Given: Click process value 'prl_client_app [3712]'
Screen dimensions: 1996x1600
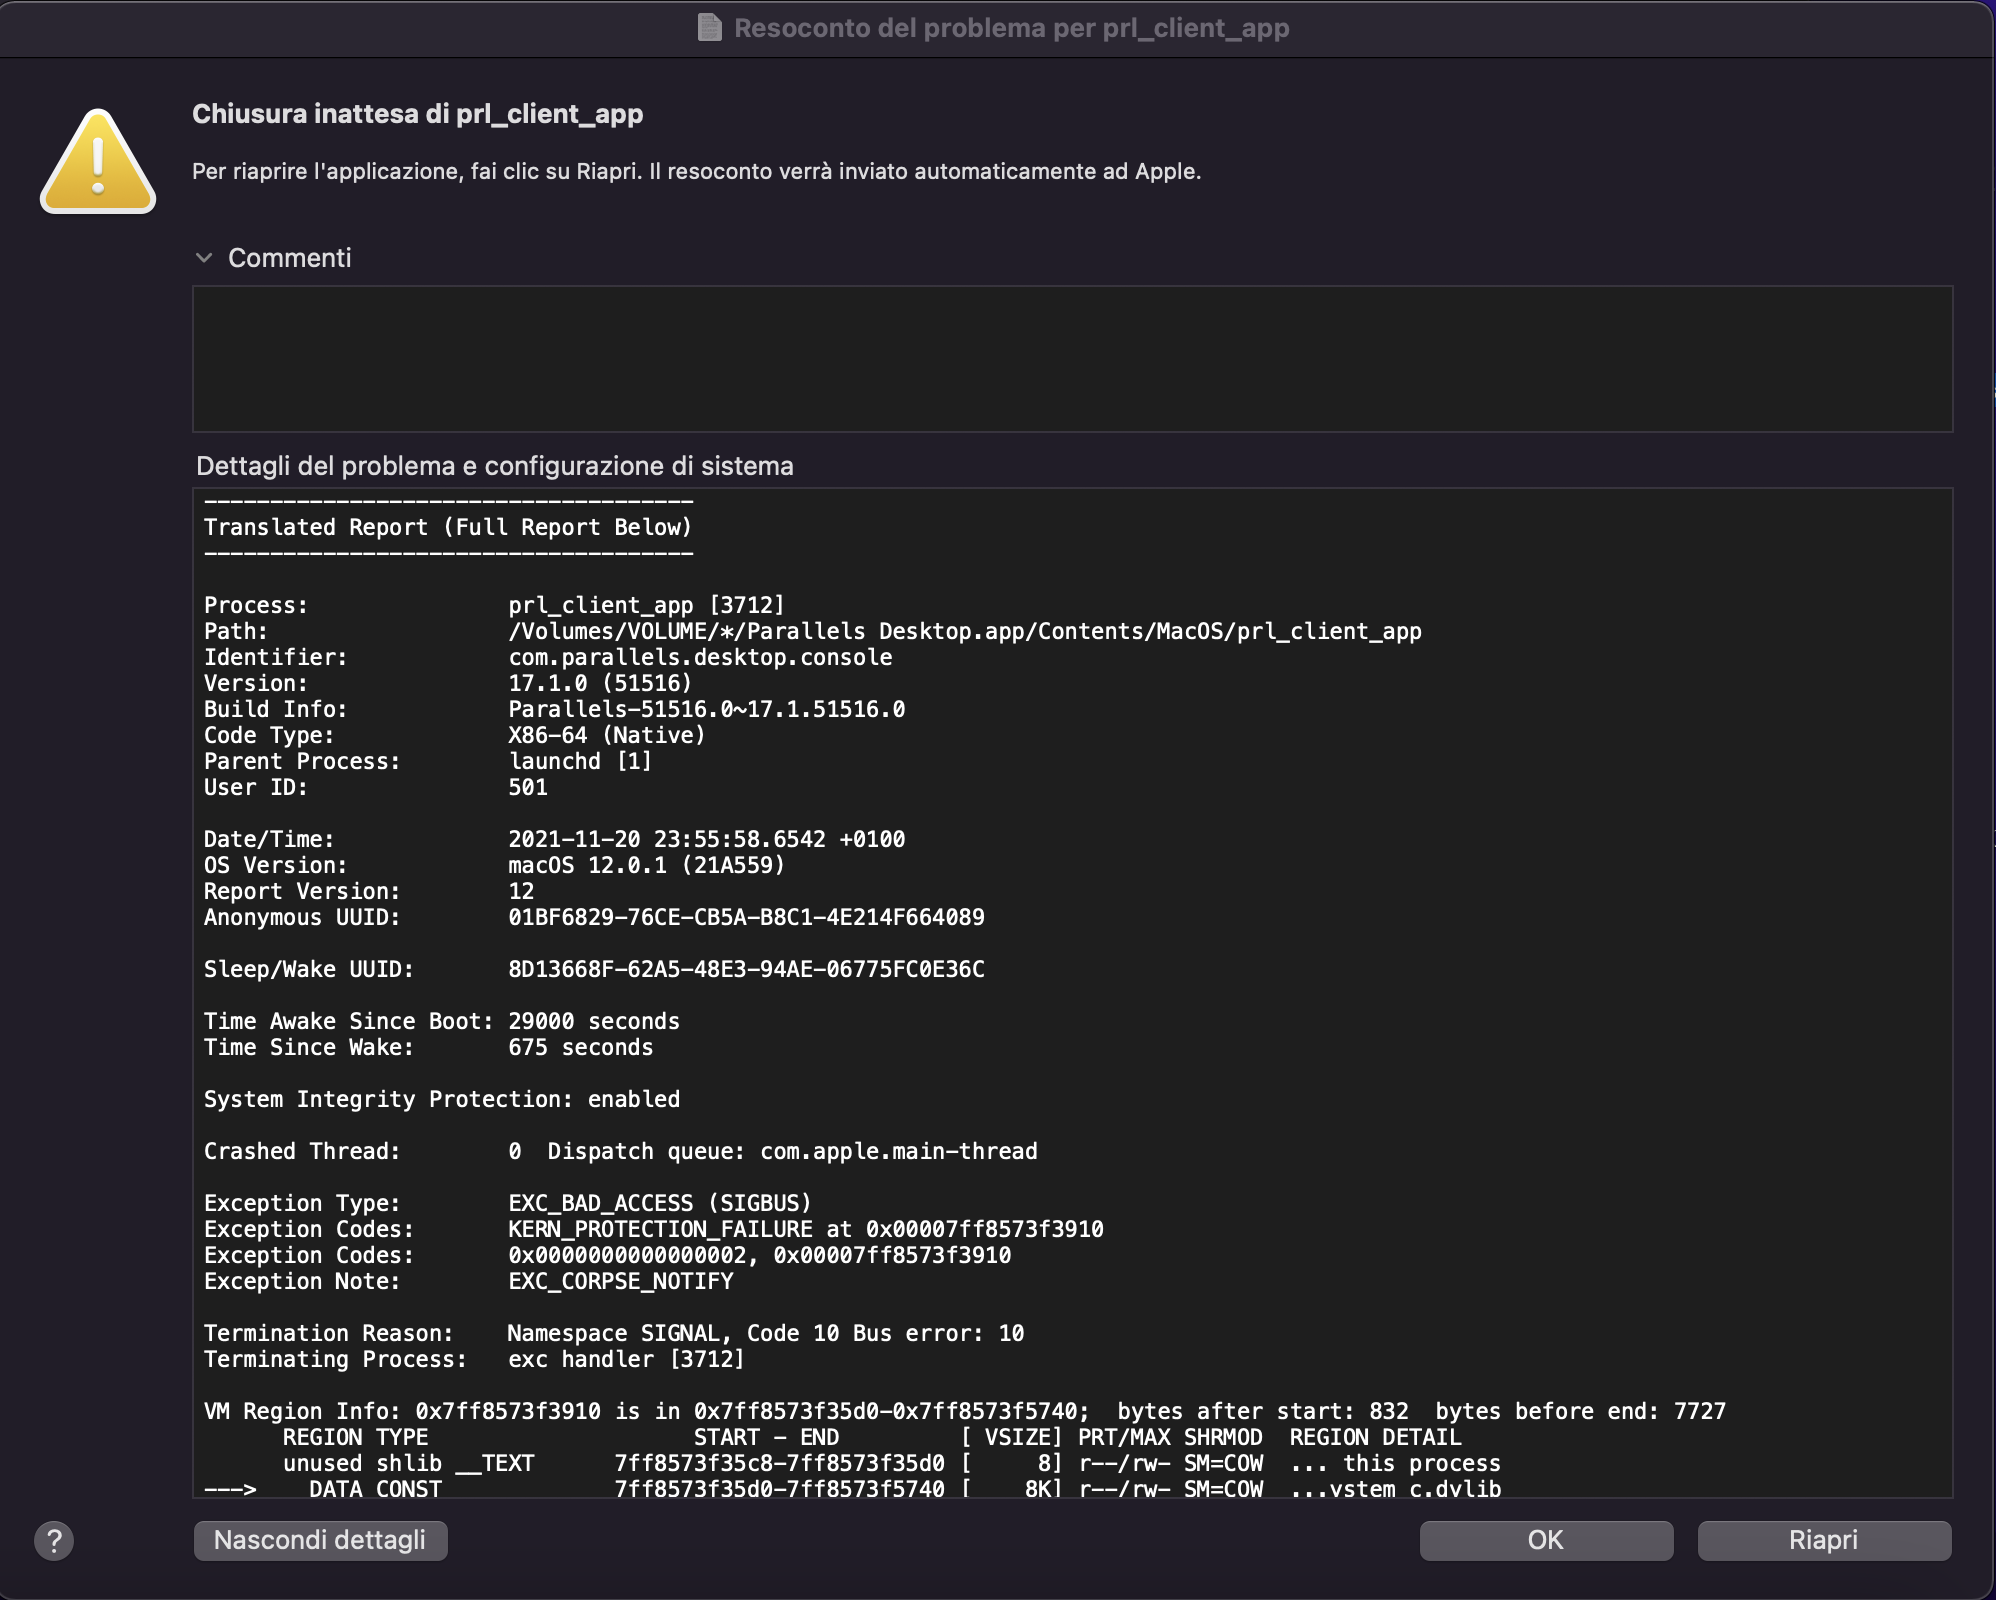Looking at the screenshot, I should pyautogui.click(x=646, y=605).
